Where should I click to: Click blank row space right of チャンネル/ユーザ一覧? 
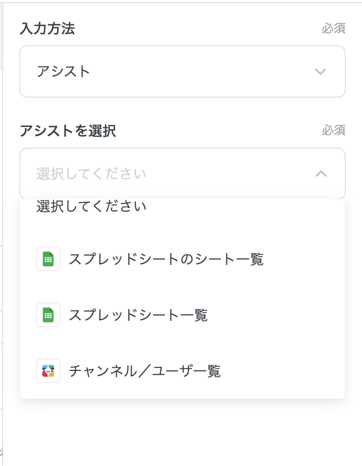click(x=283, y=371)
